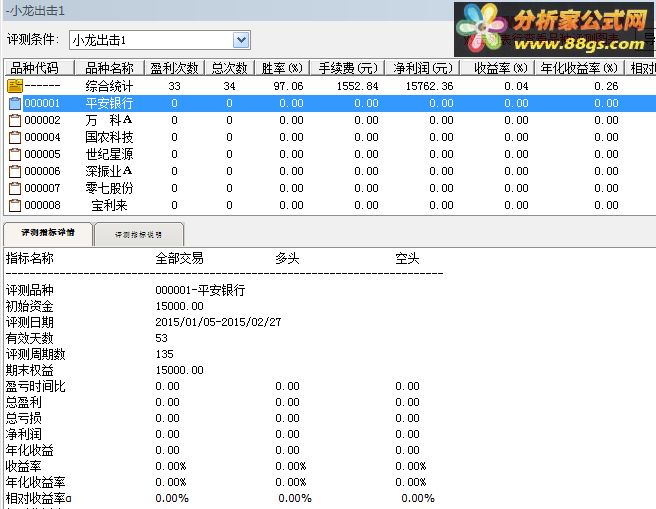The height and width of the screenshot is (509, 656).
Task: Open the 评测条件 dropdown arrow
Action: 241,40
